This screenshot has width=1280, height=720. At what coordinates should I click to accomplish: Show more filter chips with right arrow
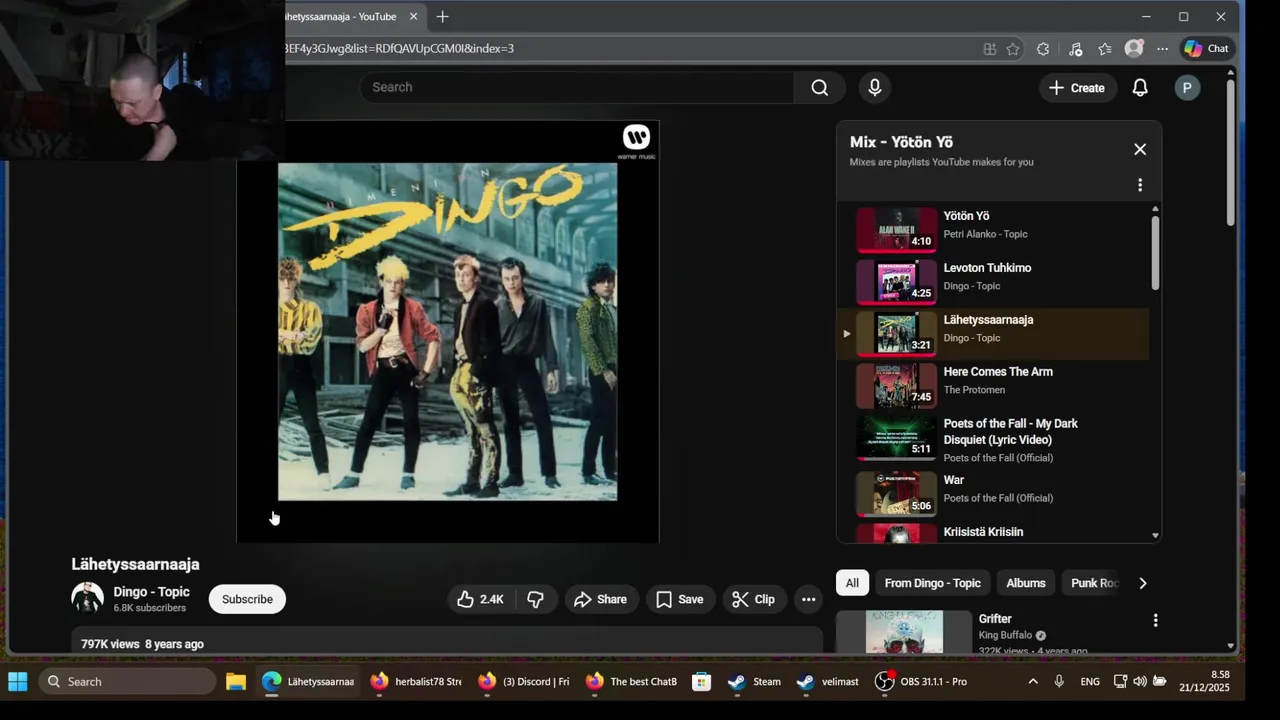point(1143,583)
